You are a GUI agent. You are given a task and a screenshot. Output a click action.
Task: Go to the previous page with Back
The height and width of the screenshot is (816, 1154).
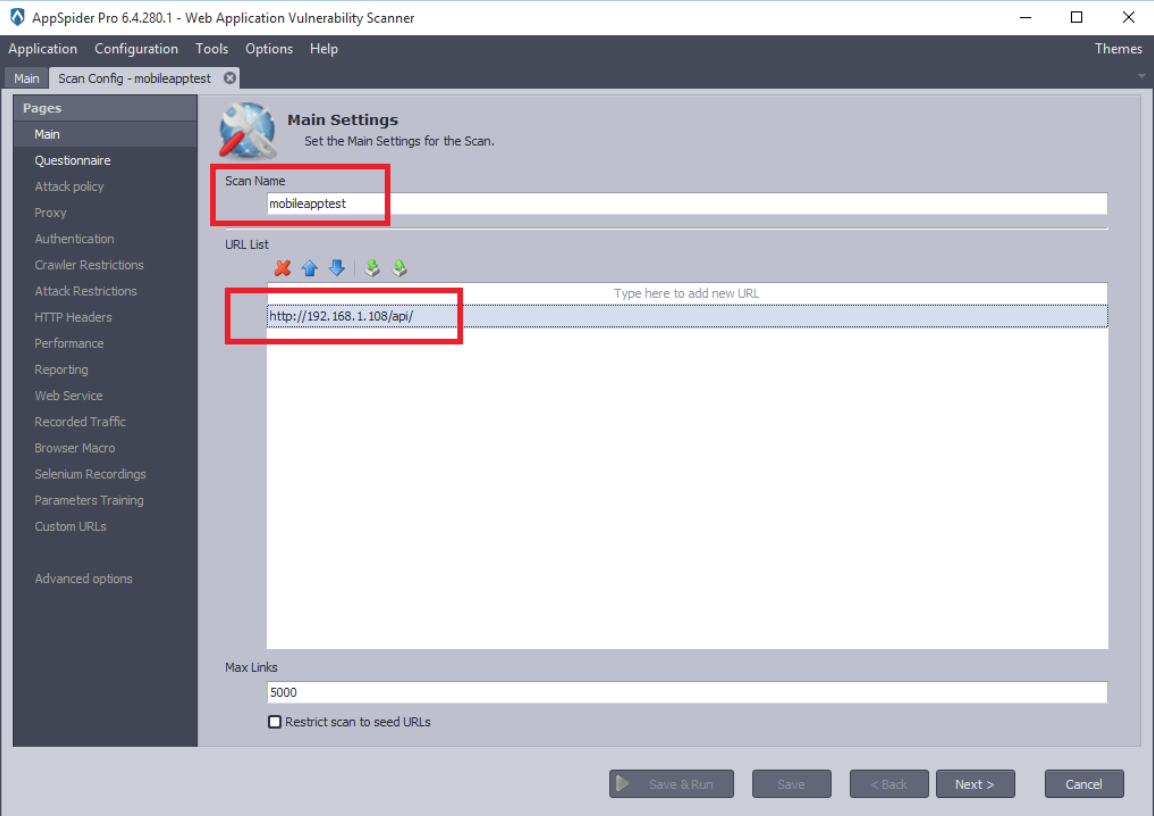[889, 784]
